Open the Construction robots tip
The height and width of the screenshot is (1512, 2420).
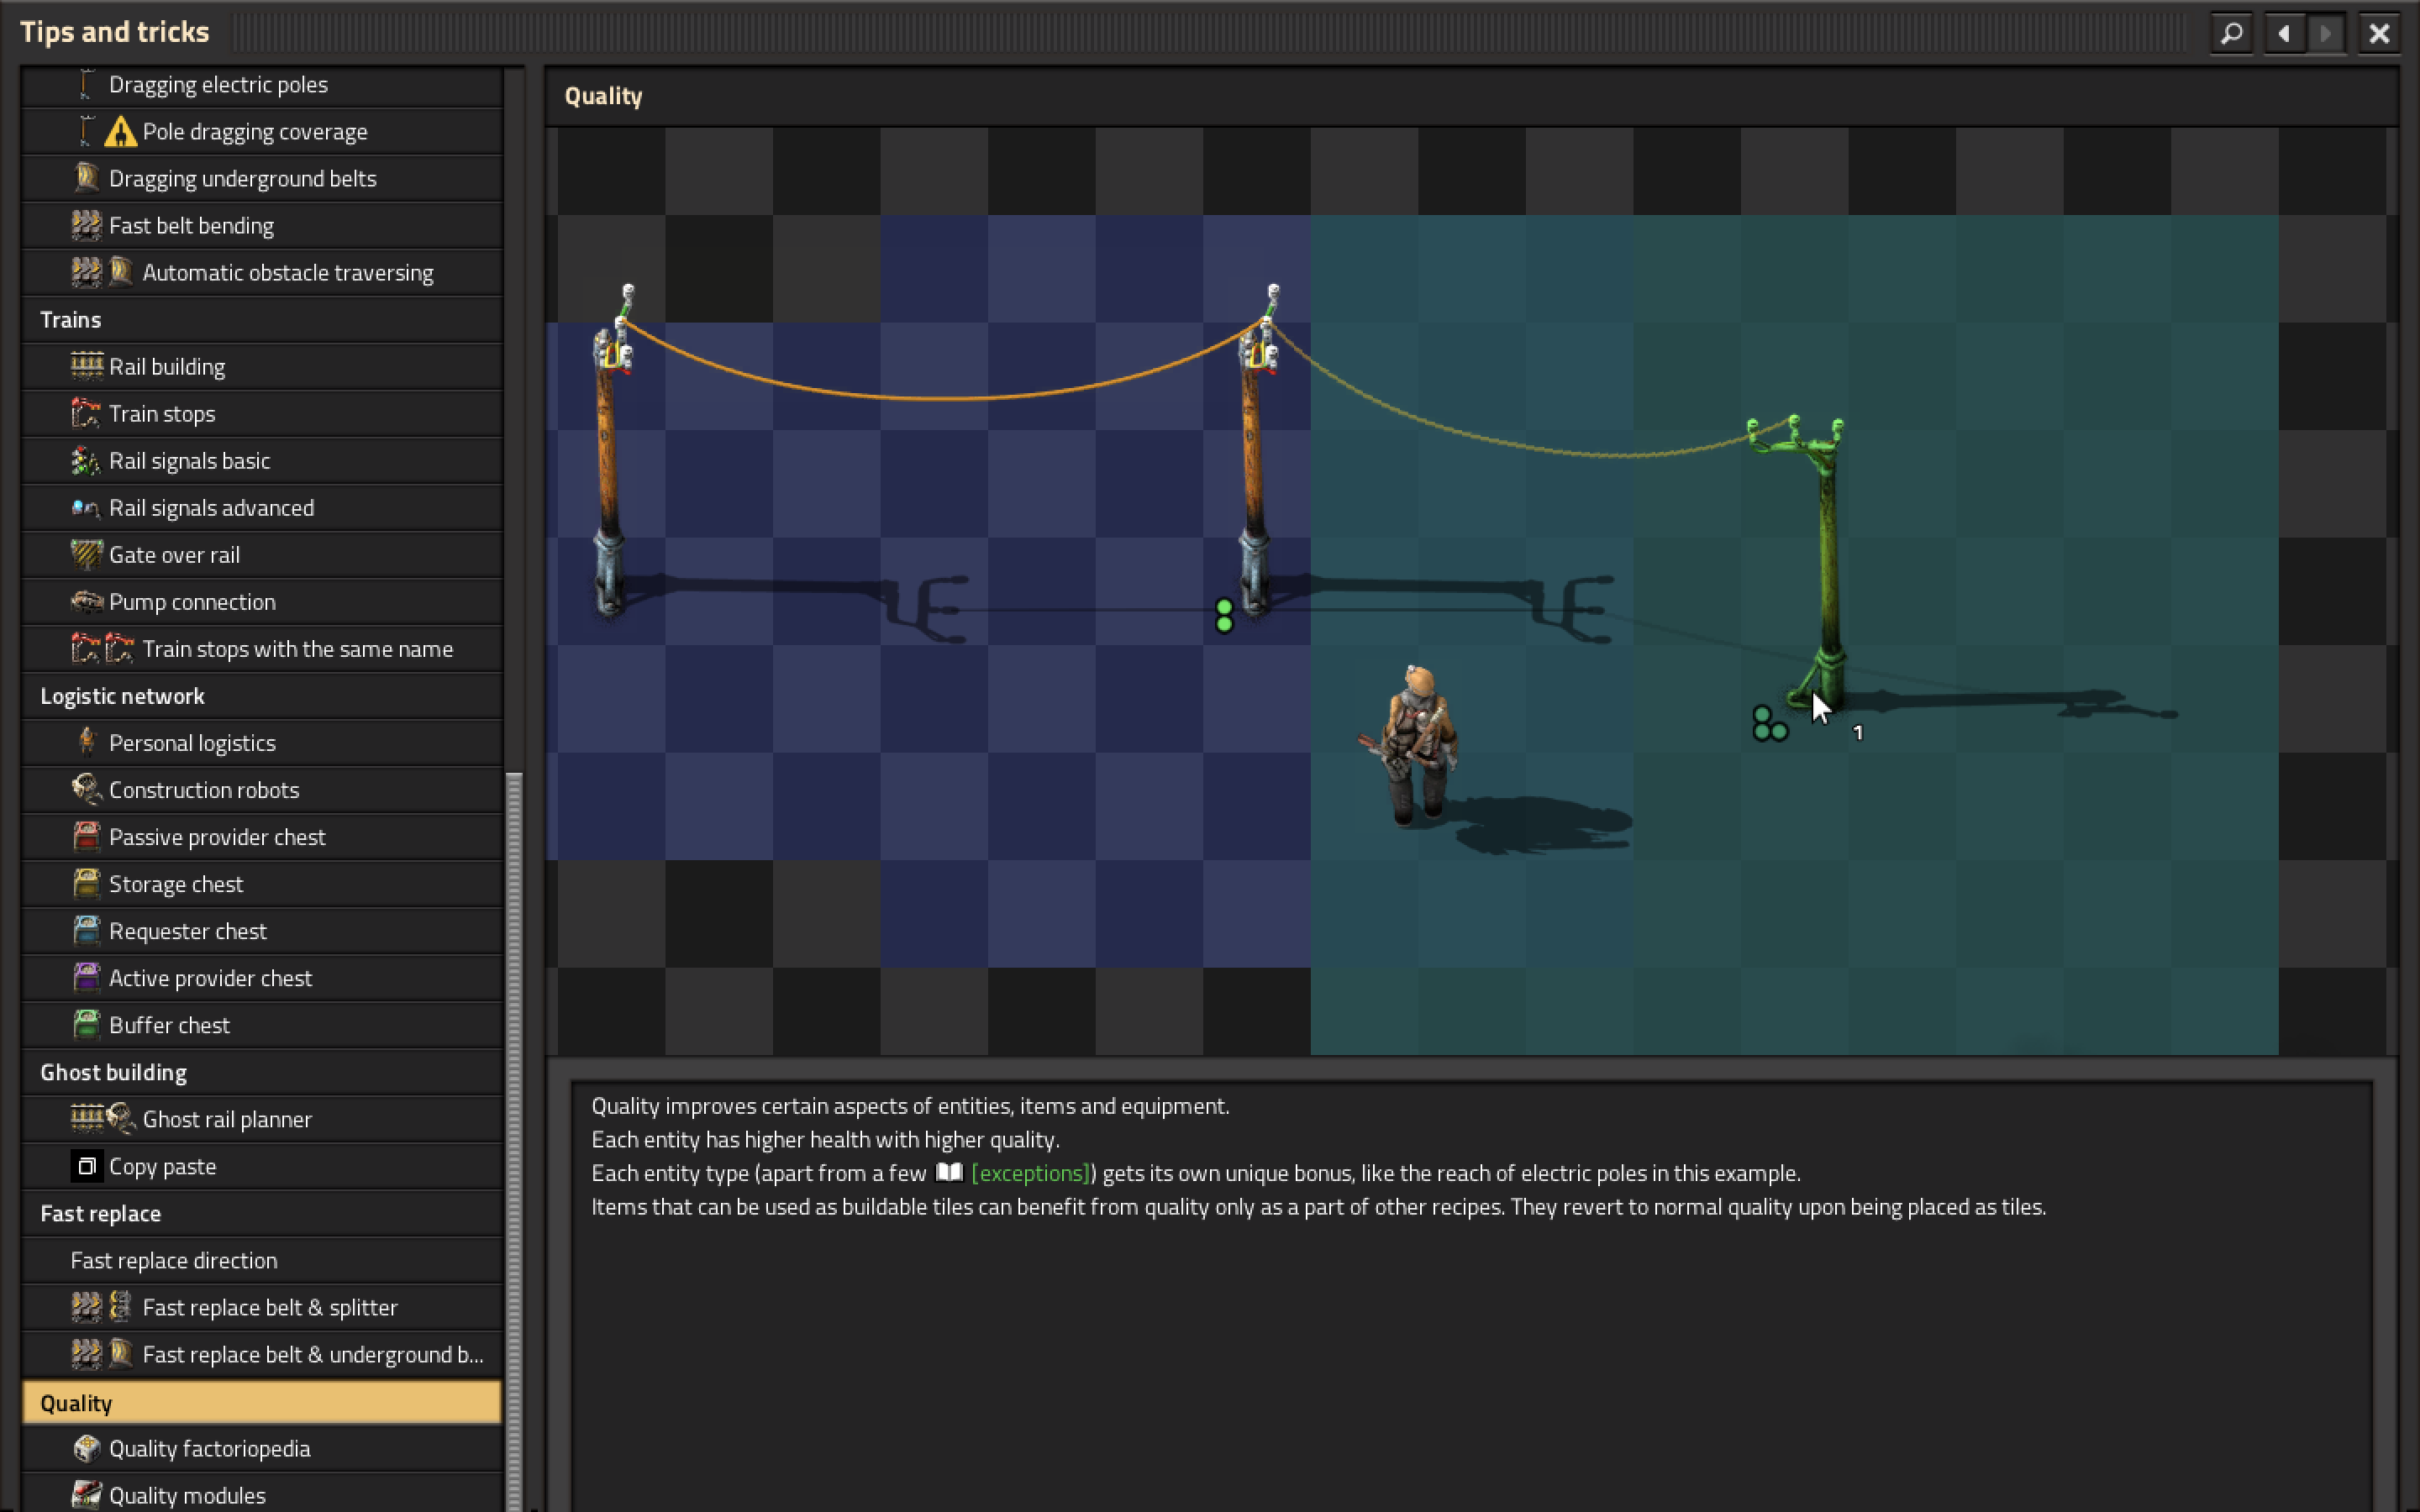click(262, 790)
